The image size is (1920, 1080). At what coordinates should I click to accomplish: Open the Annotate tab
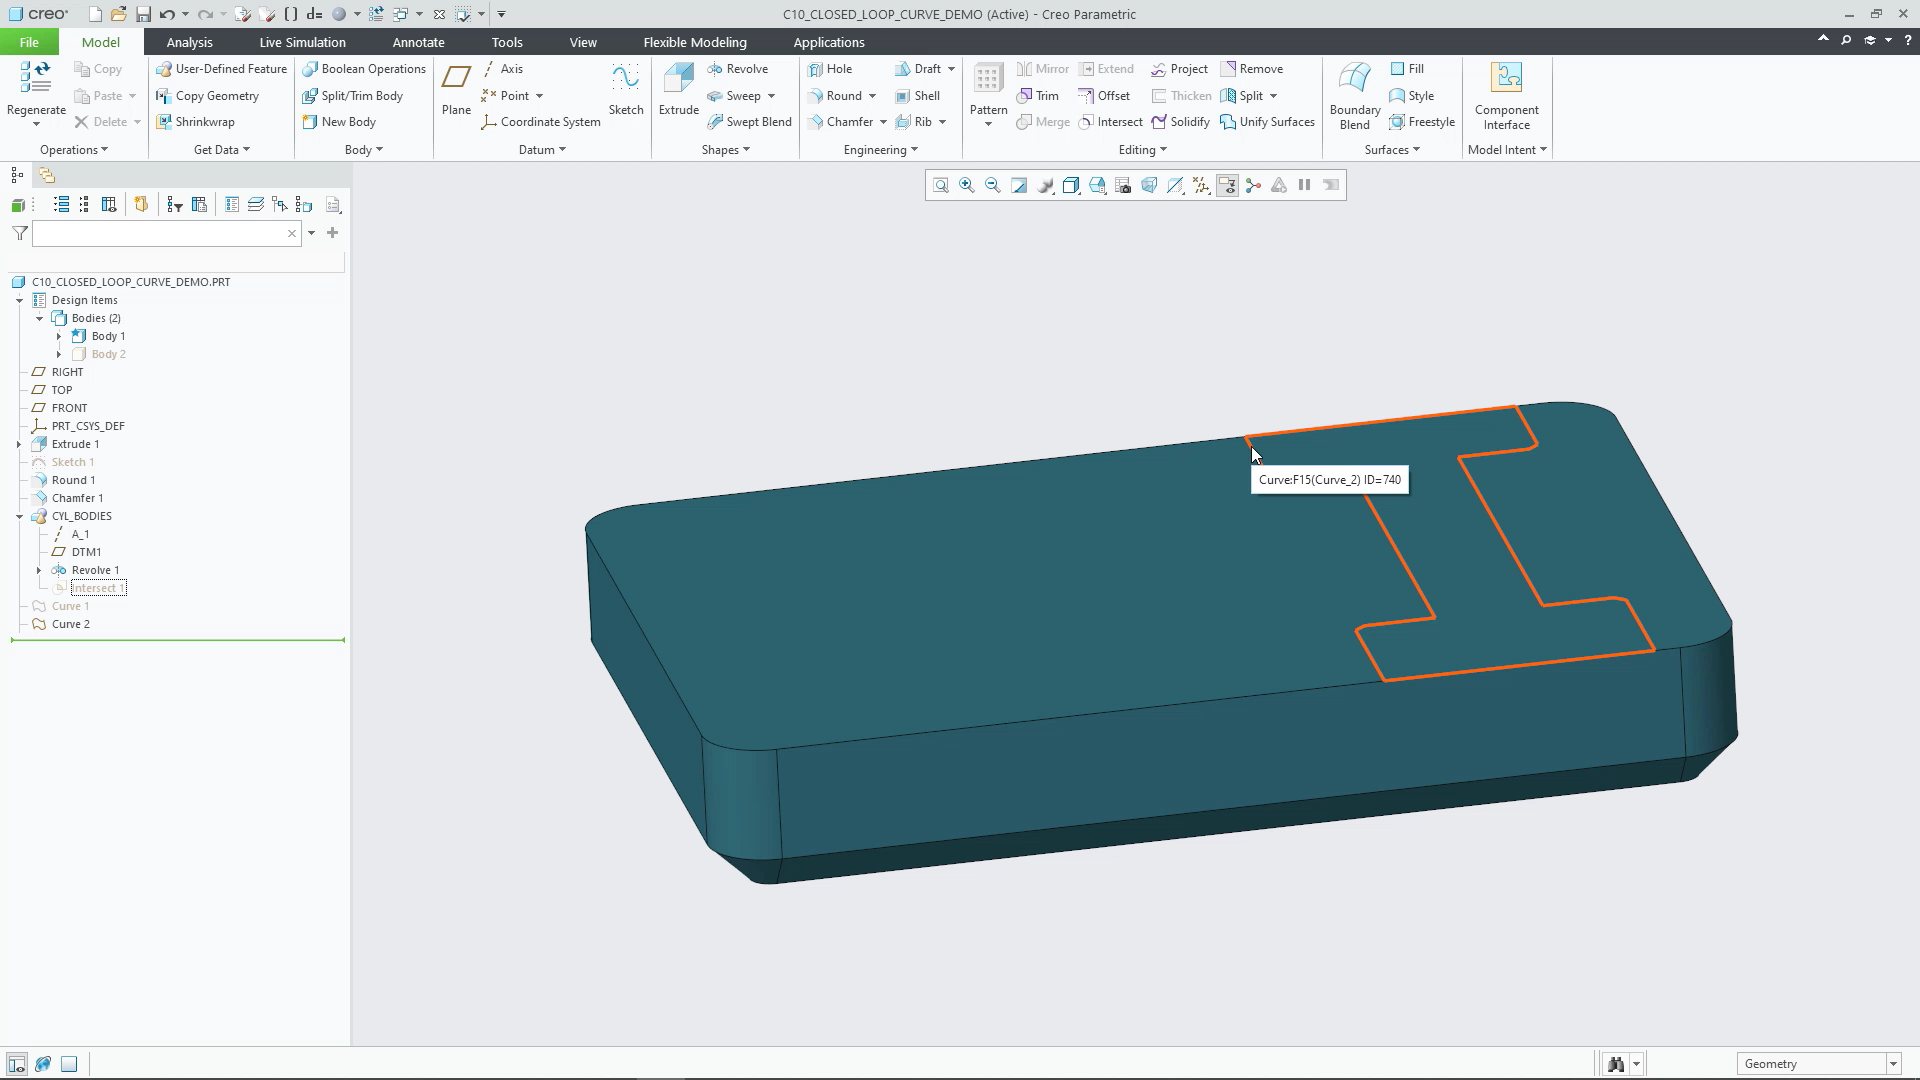tap(418, 42)
